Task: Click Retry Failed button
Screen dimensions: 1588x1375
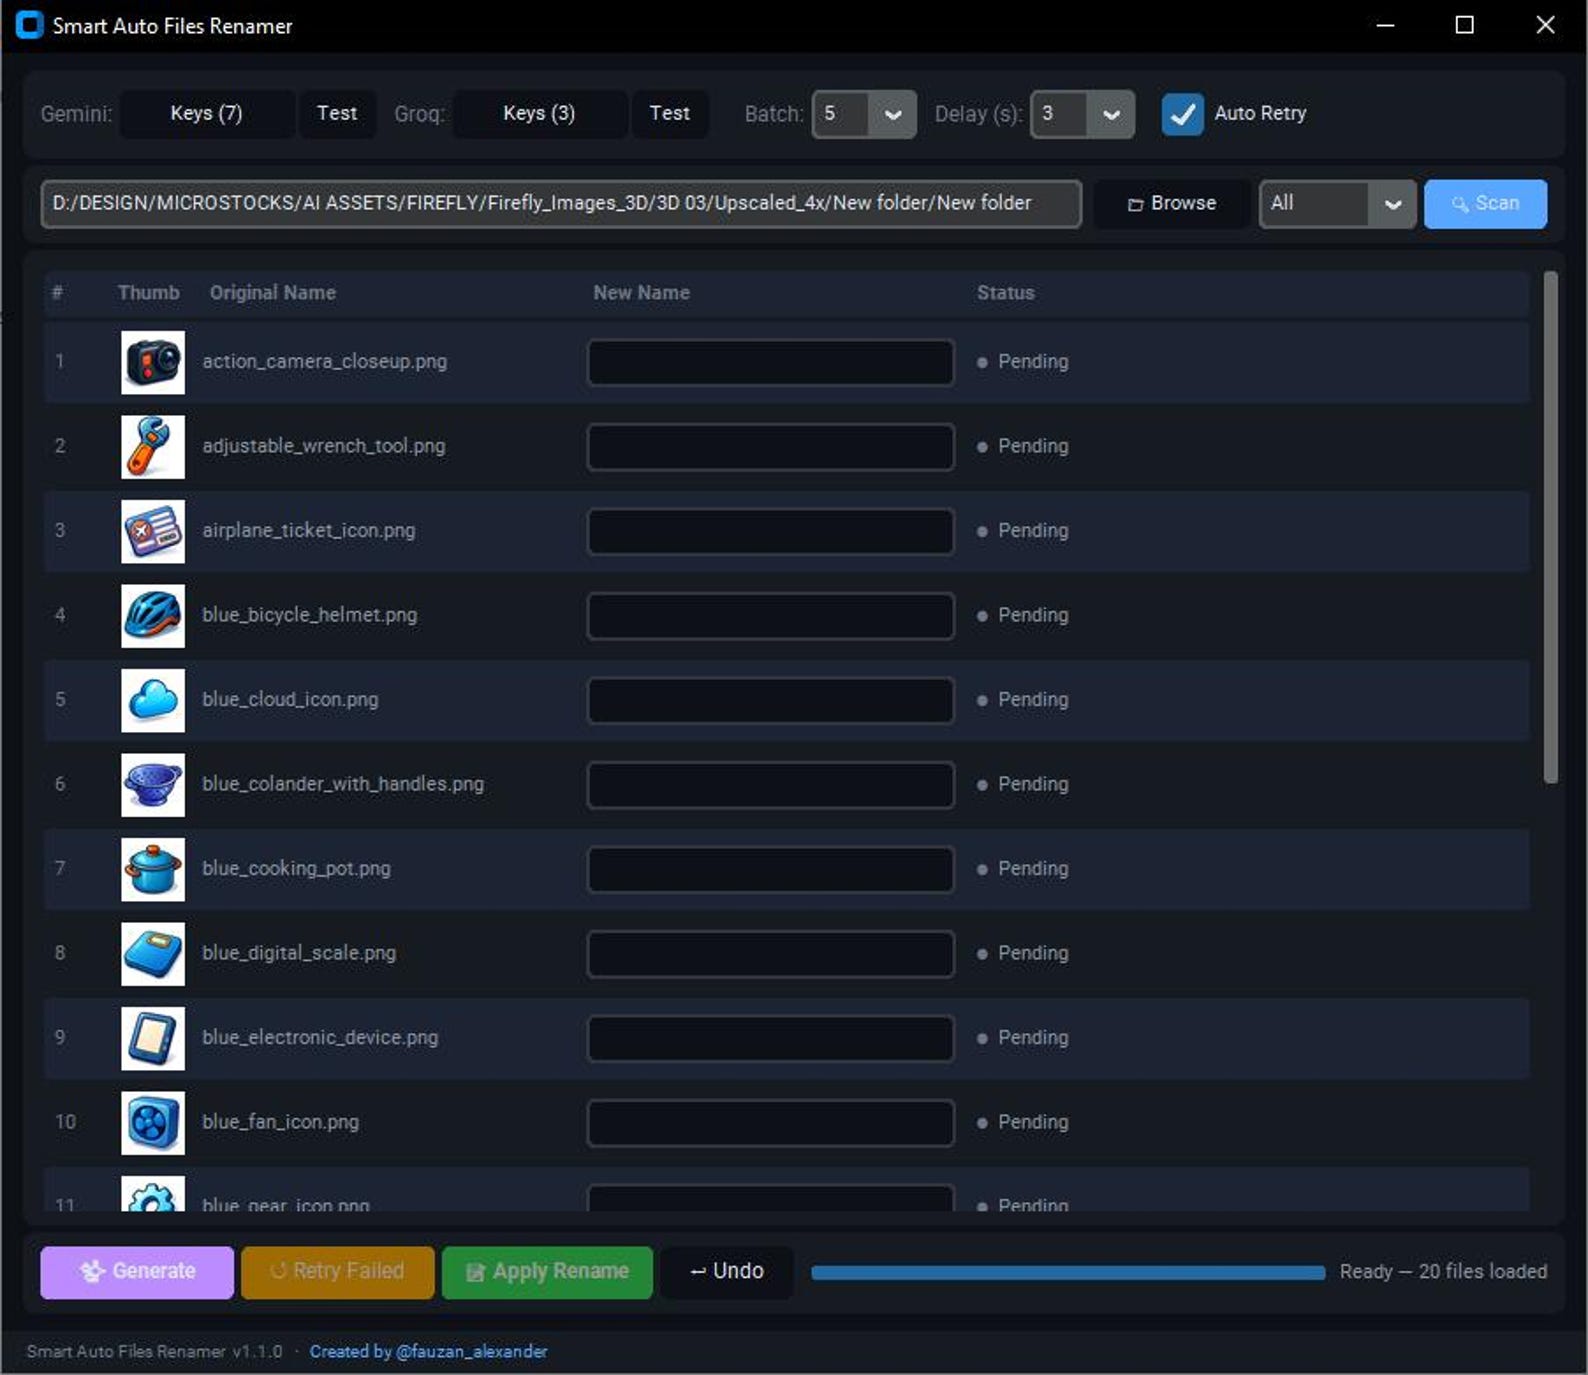Action: pos(338,1272)
